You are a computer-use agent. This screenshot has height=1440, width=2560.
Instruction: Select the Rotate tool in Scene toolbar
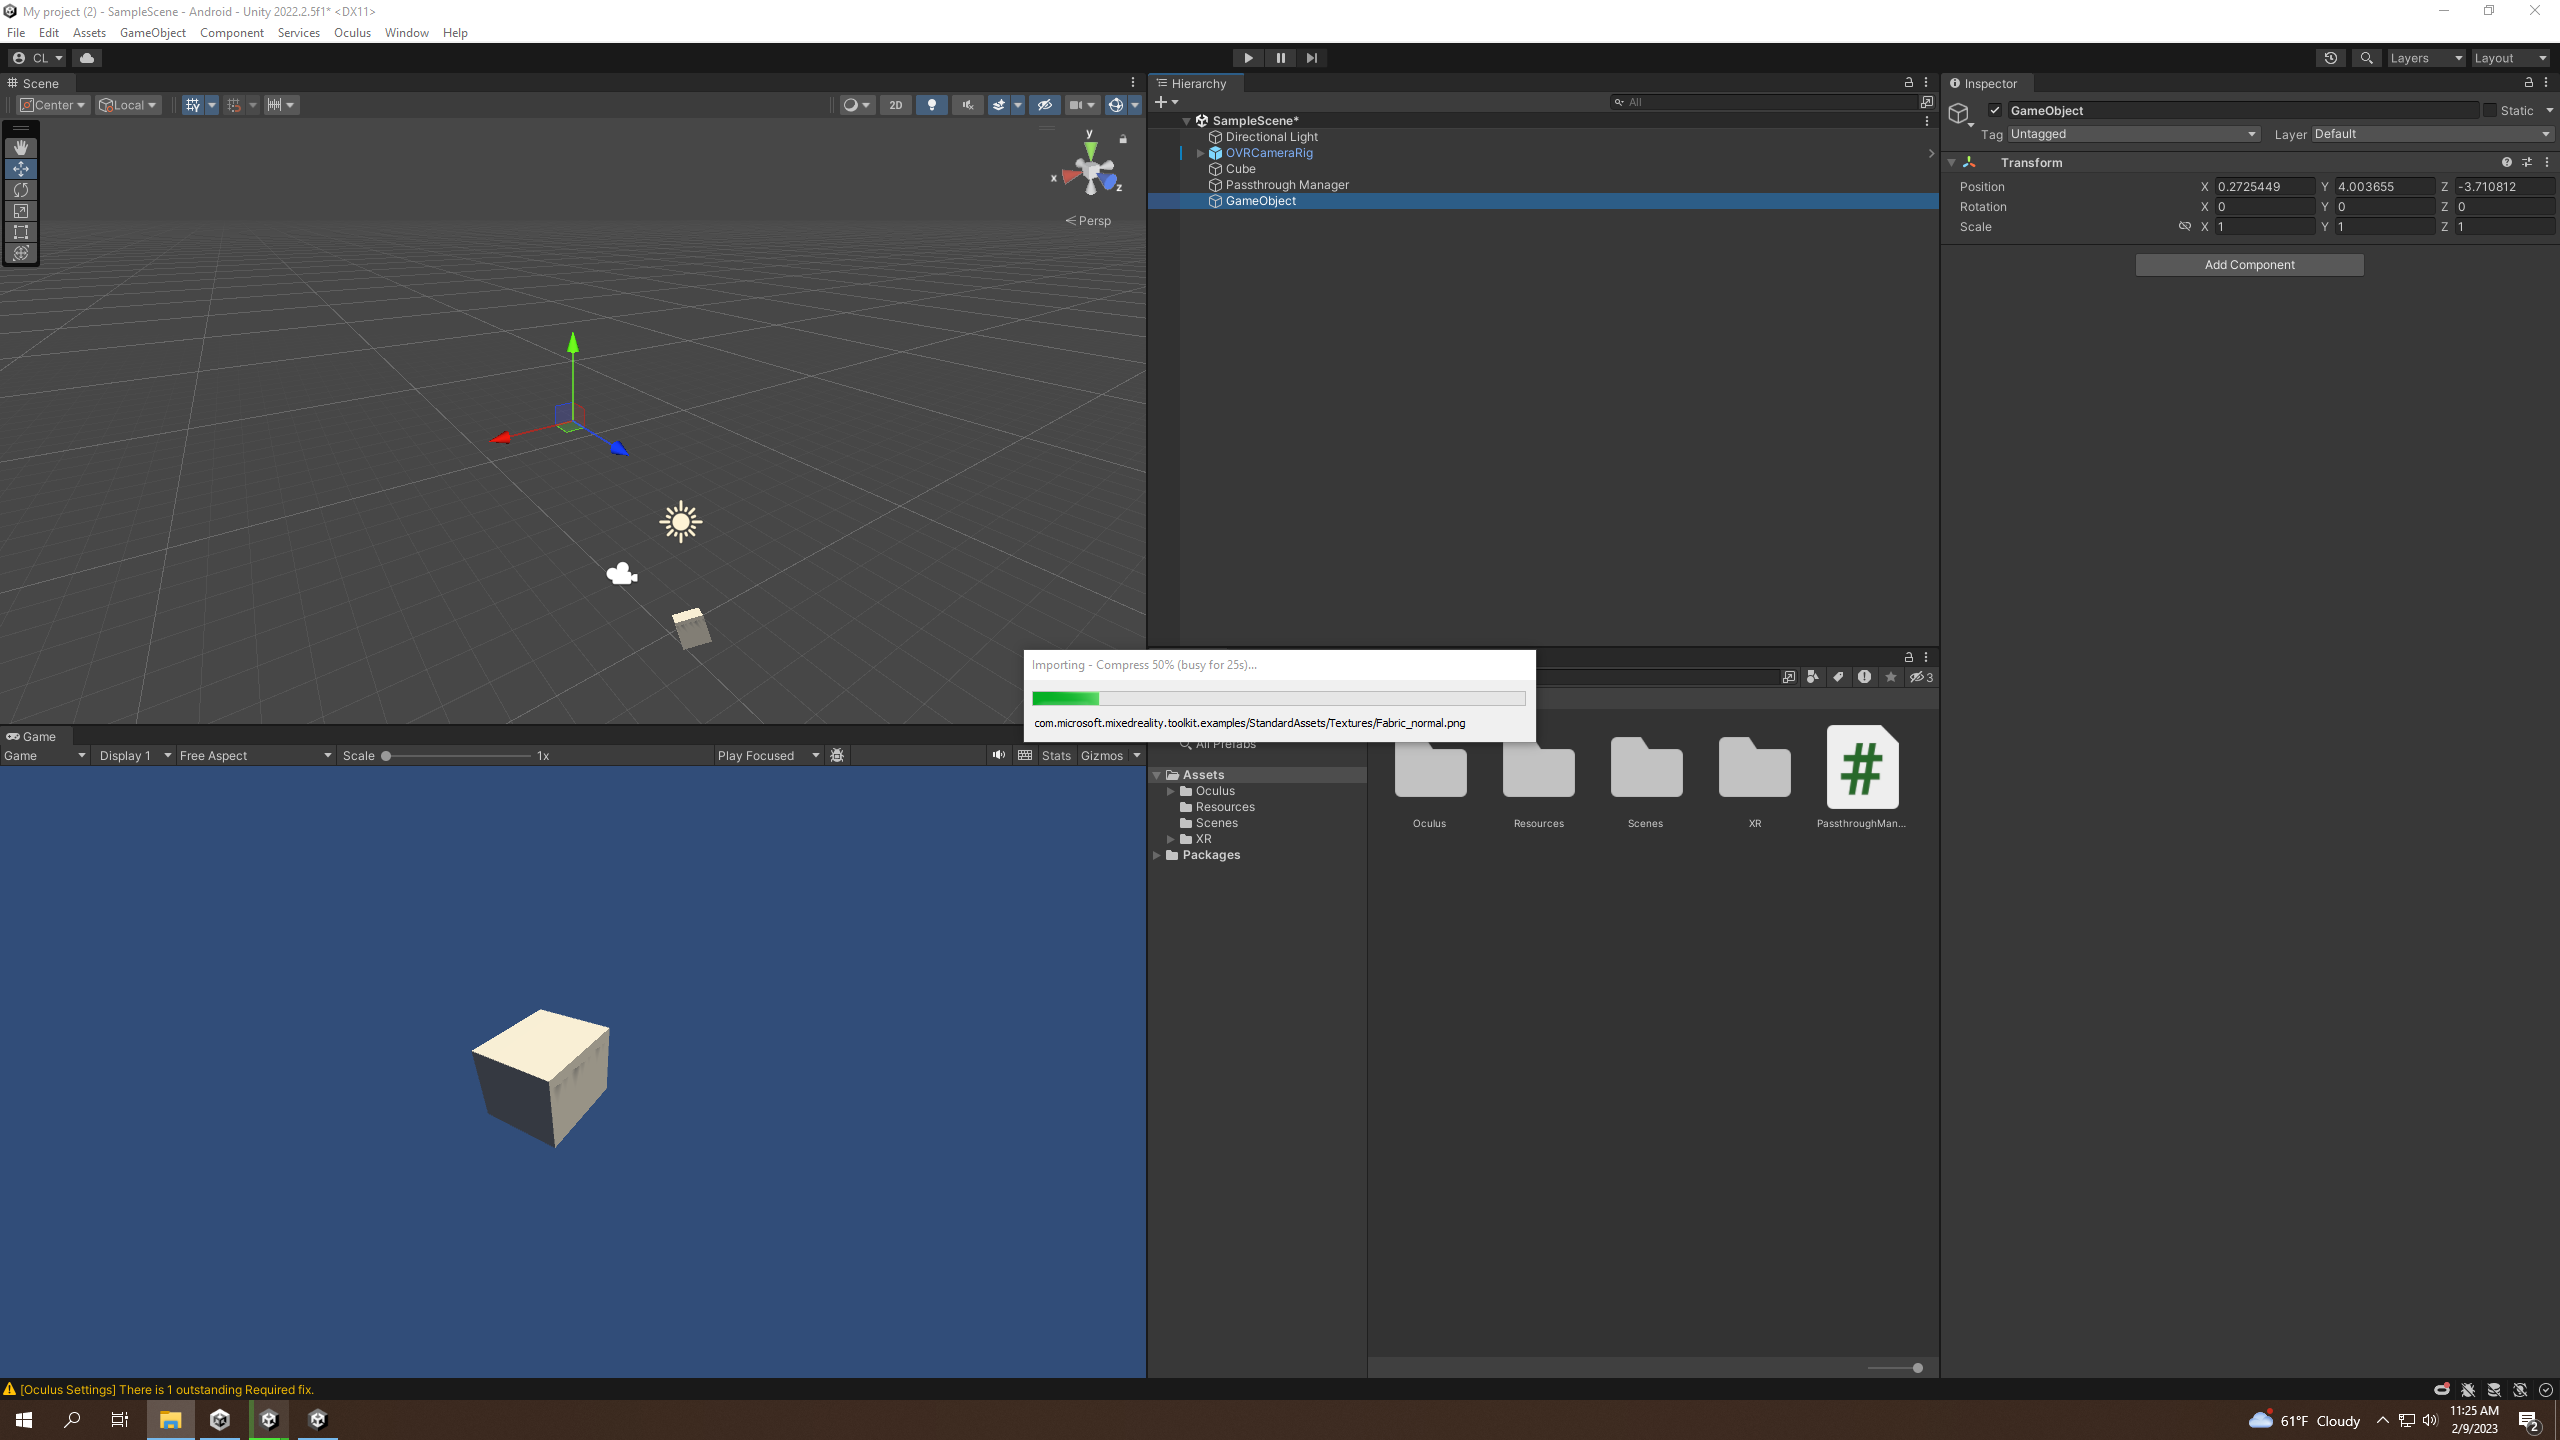click(x=21, y=190)
